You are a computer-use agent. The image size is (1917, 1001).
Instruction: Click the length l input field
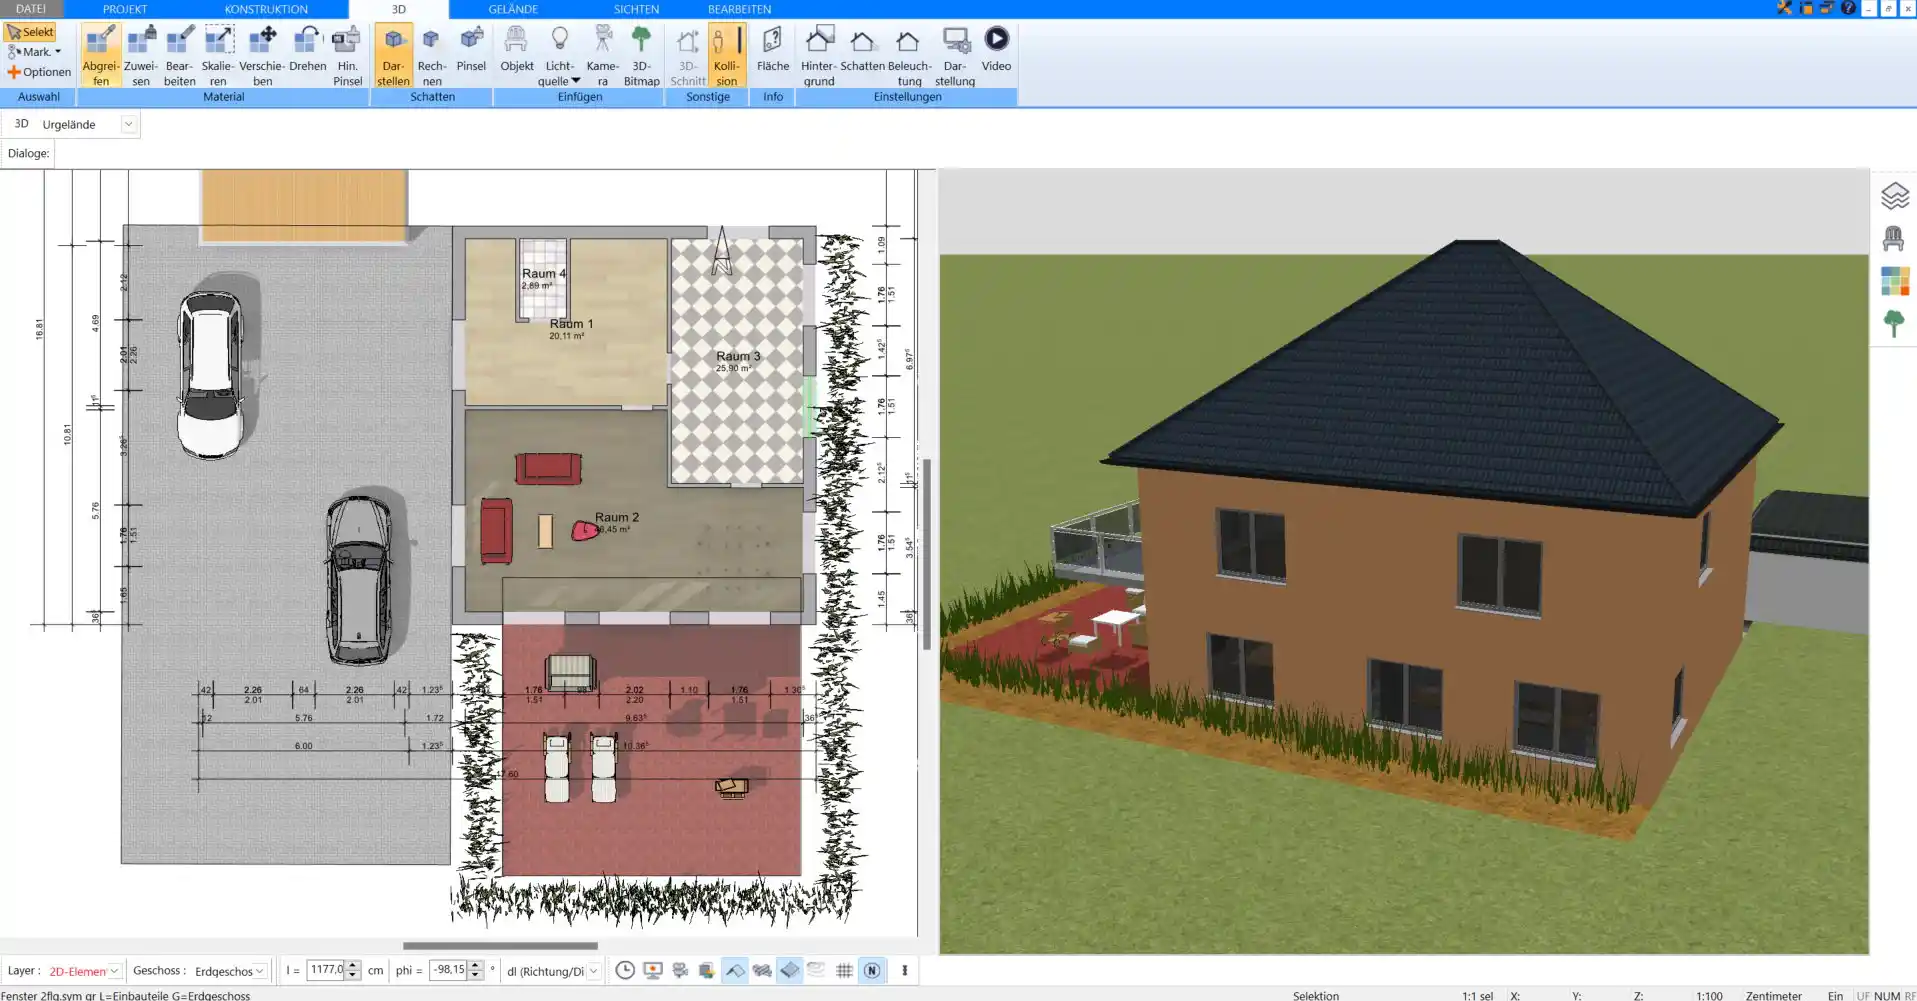[x=325, y=970]
